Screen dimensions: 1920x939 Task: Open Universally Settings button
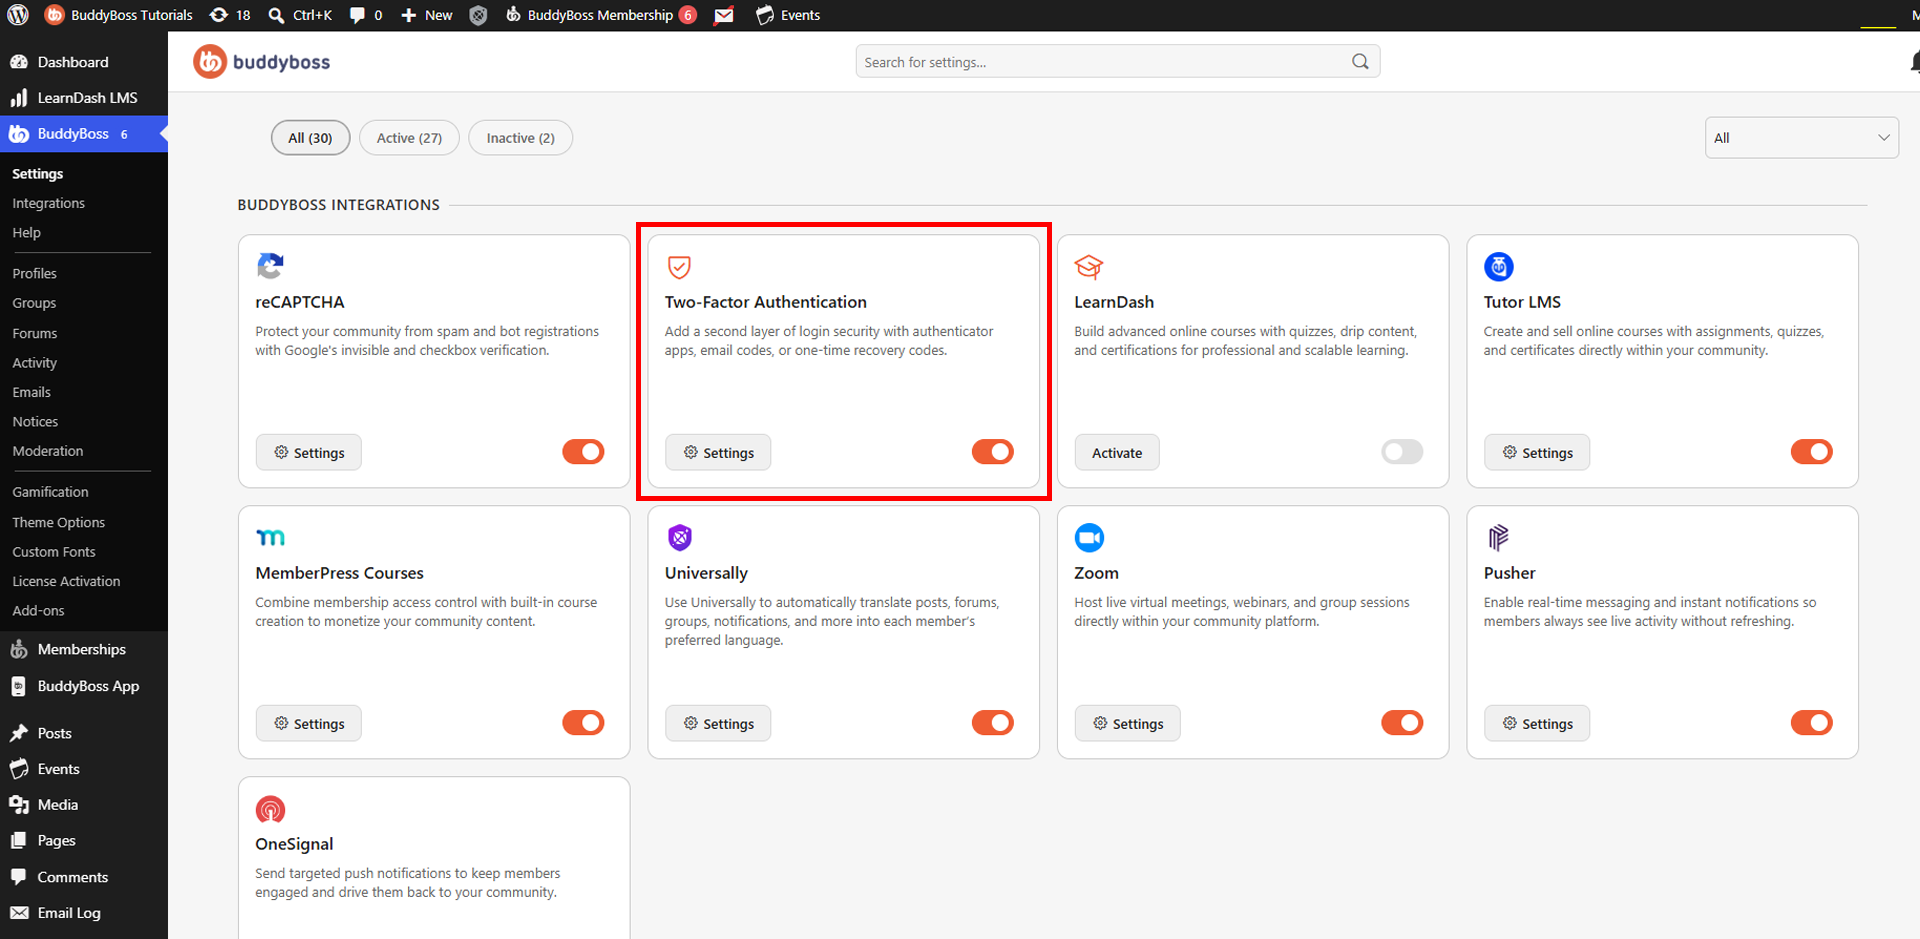tap(718, 724)
